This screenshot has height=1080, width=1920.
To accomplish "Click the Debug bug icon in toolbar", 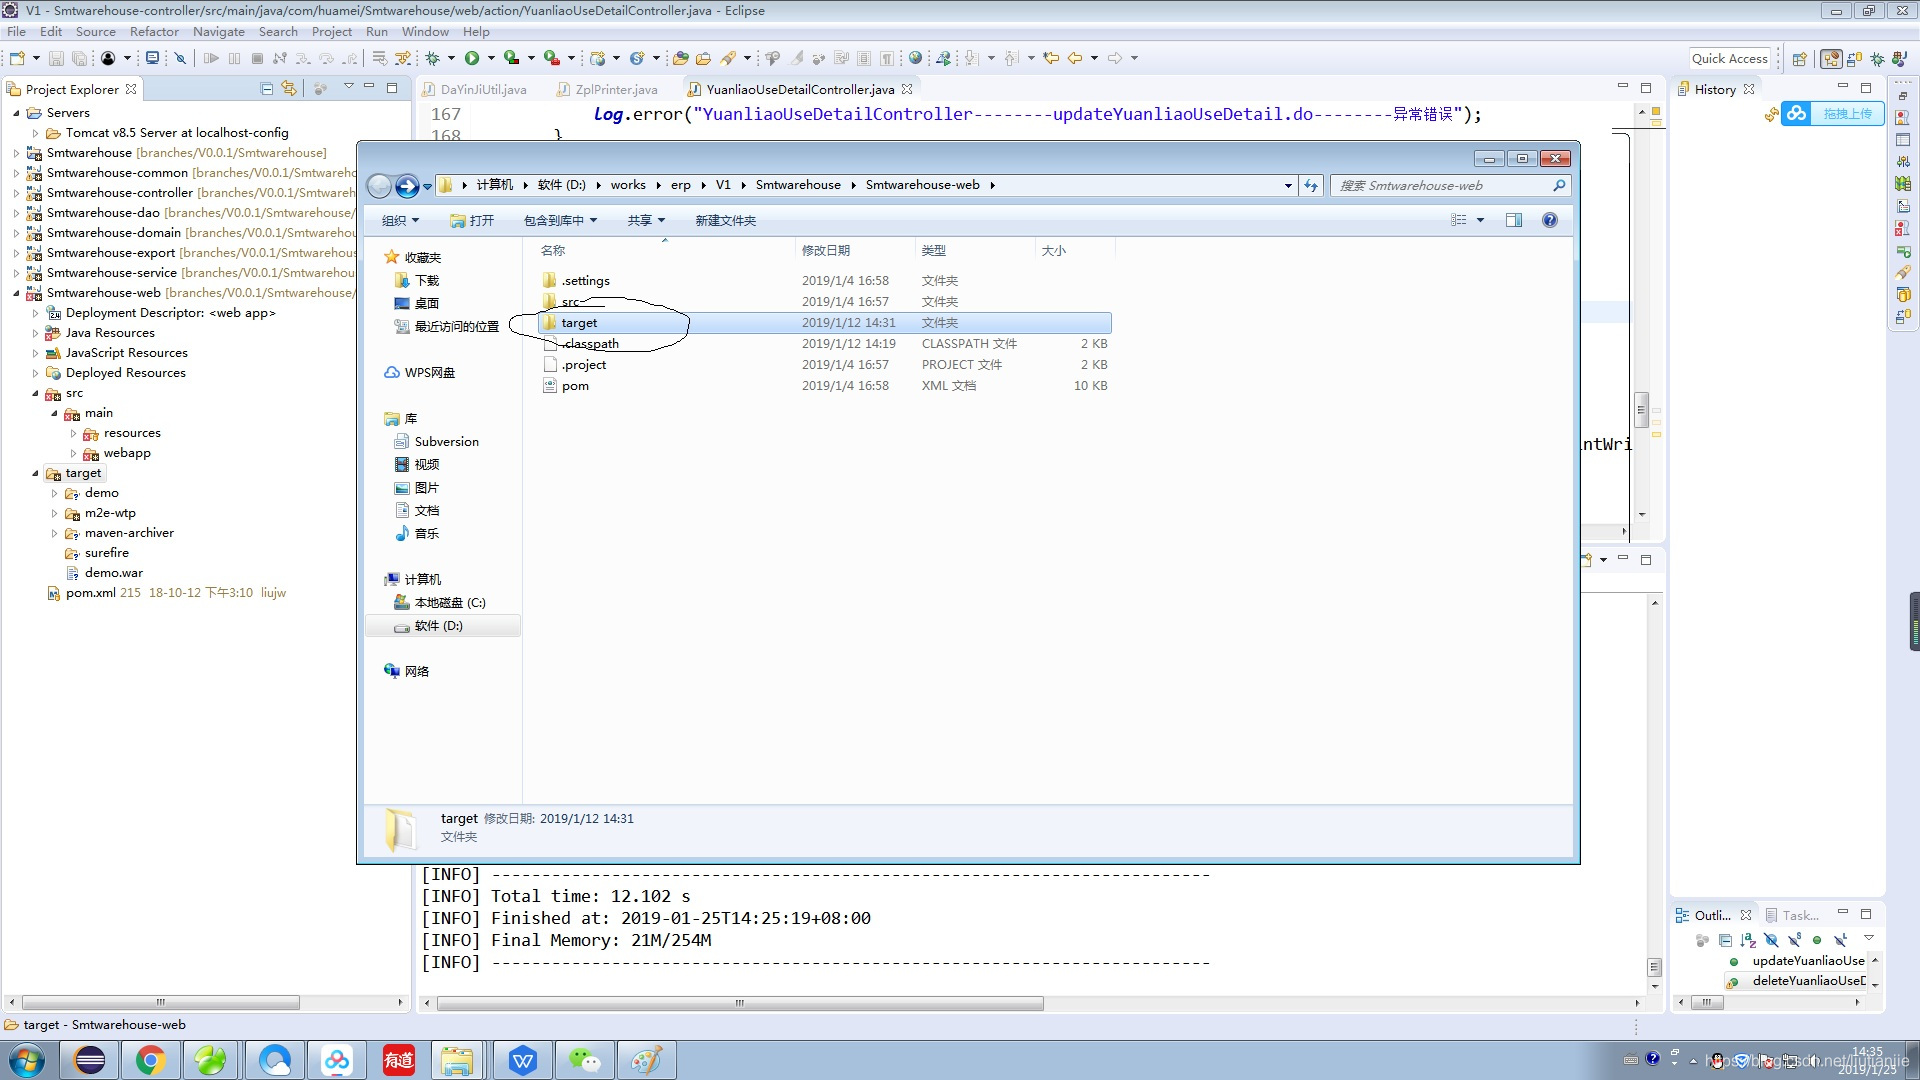I will click(433, 58).
